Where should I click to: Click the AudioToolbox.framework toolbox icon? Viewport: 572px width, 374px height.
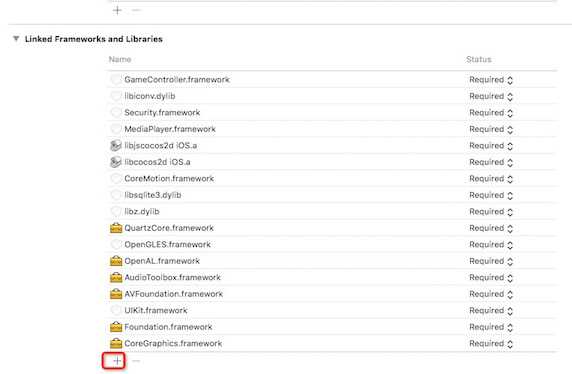pyautogui.click(x=116, y=277)
